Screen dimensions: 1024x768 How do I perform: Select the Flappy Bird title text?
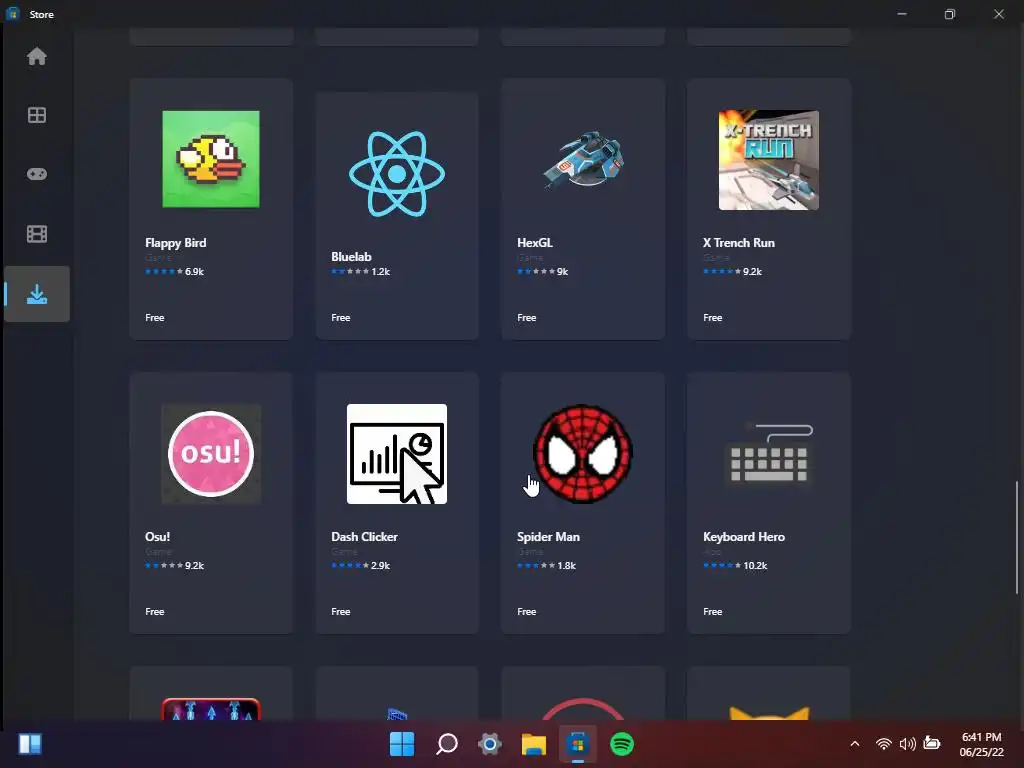tap(176, 243)
